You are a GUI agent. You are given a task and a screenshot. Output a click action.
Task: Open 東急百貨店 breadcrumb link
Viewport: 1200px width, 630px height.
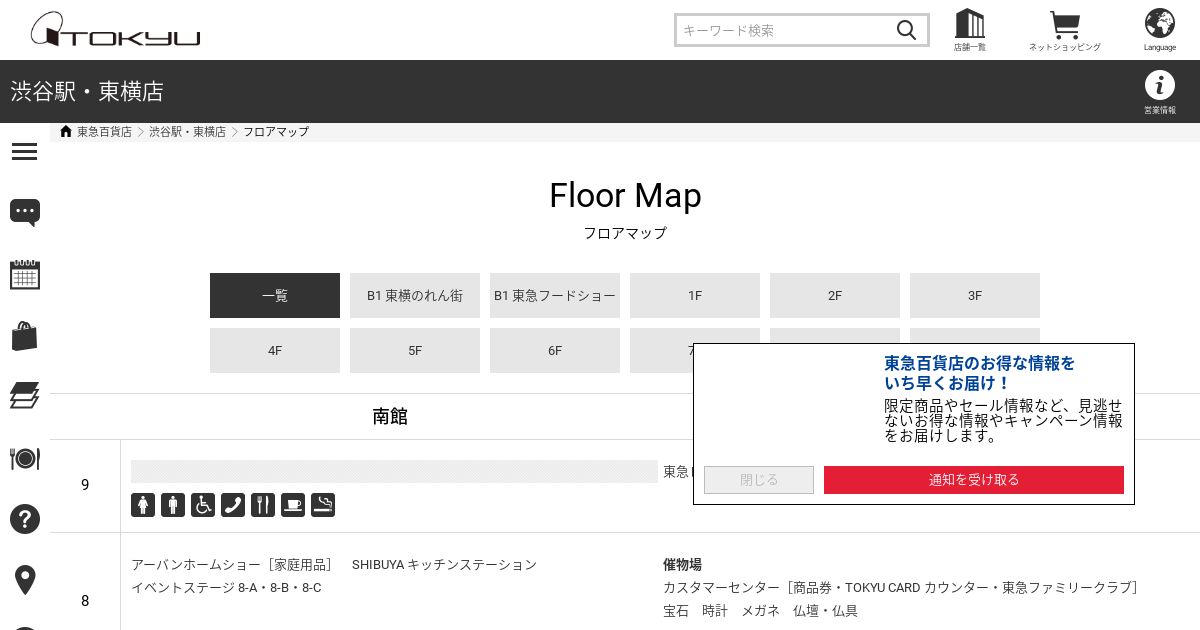tap(104, 132)
